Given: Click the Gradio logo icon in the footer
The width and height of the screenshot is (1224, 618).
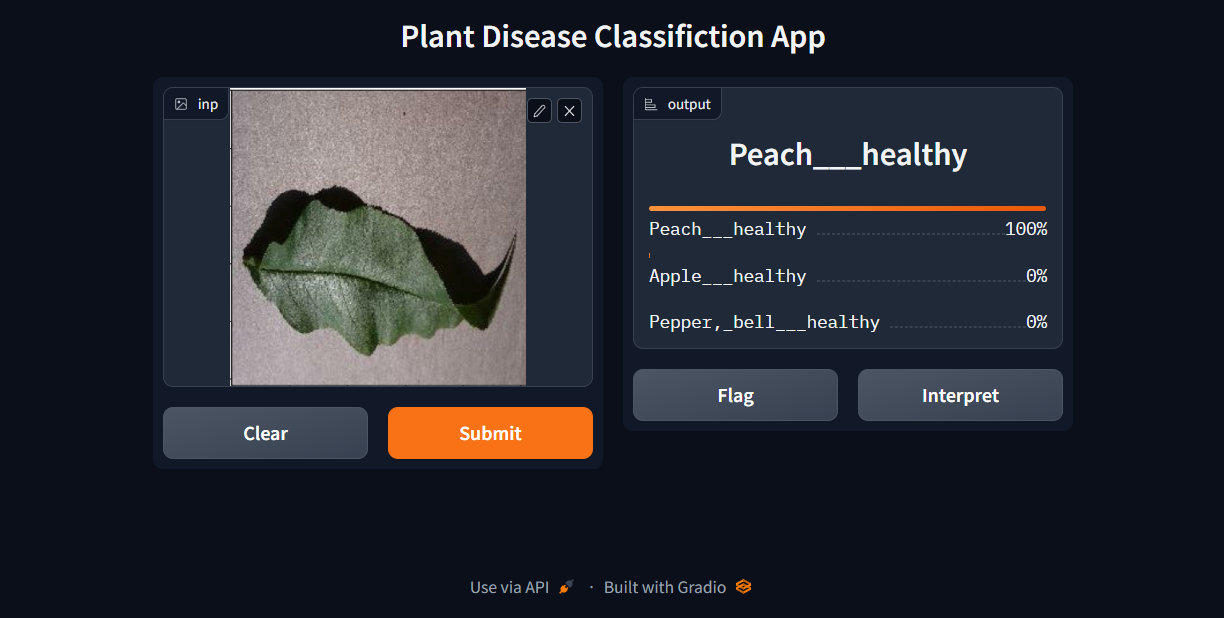Looking at the screenshot, I should coord(742,587).
